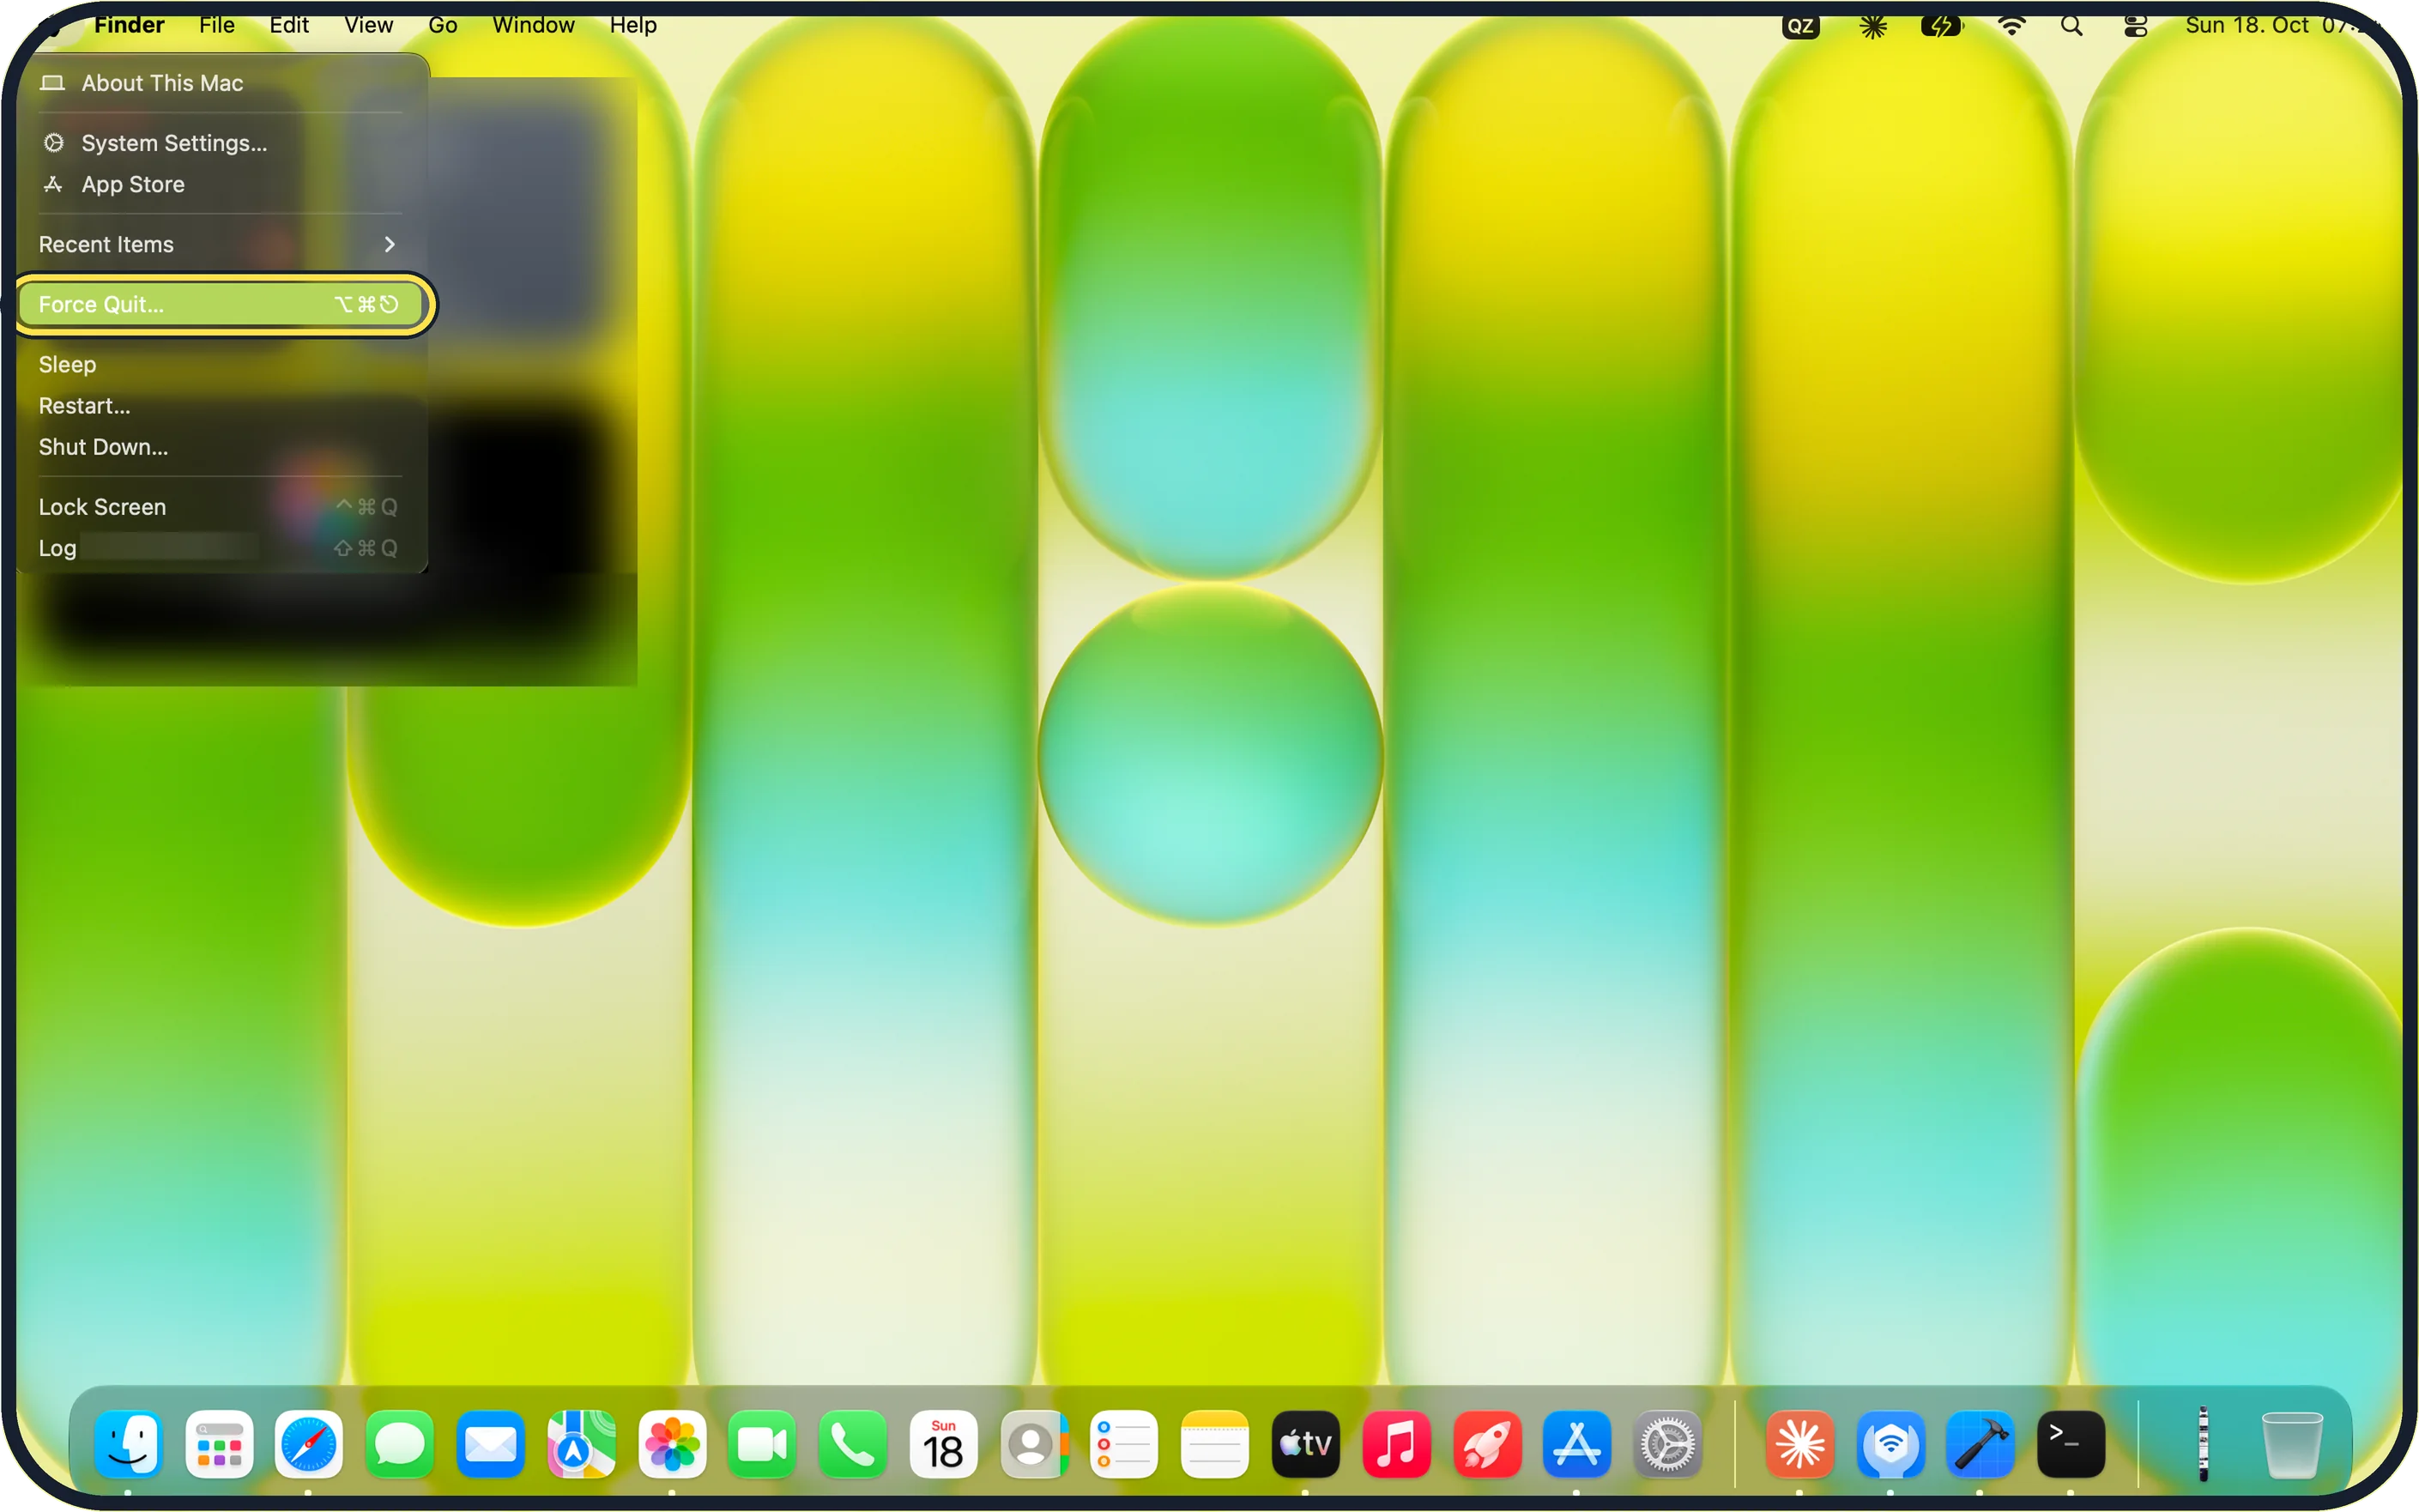Viewport: 2419px width, 1512px height.
Task: Choose Force Quit… from Apple menu
Action: 219,304
